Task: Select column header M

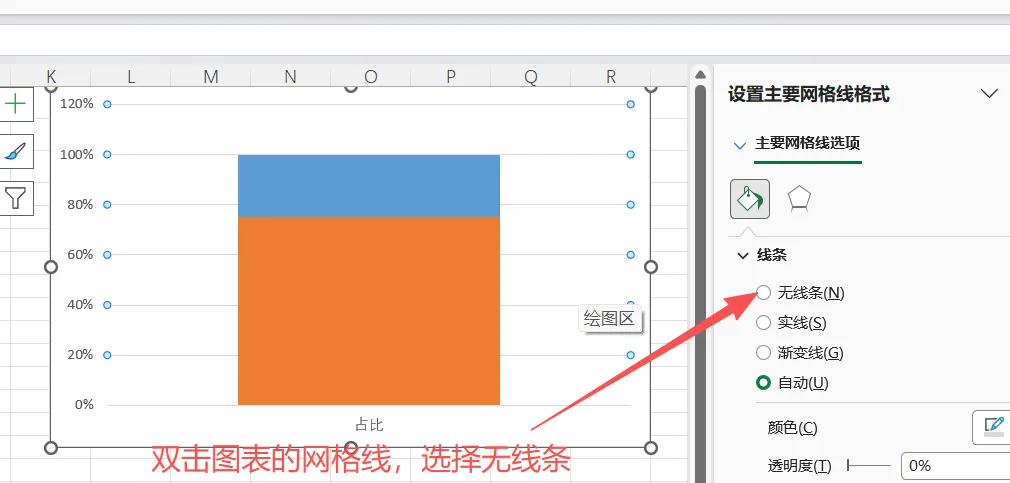Action: [211, 77]
